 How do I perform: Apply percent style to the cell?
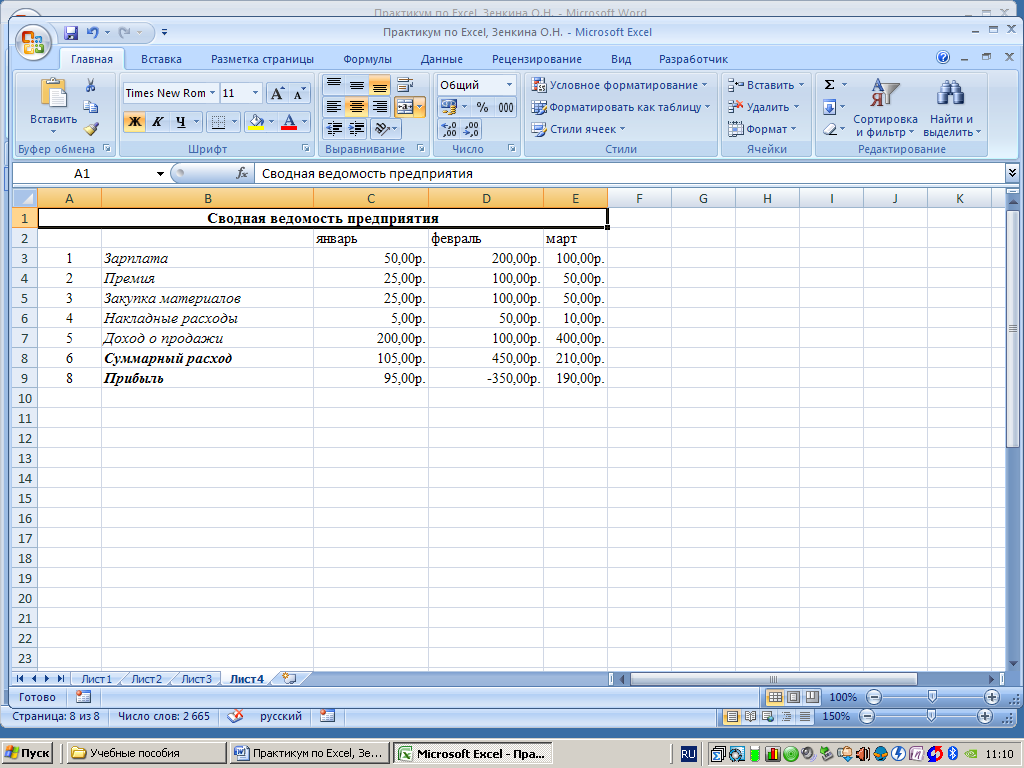[483, 107]
